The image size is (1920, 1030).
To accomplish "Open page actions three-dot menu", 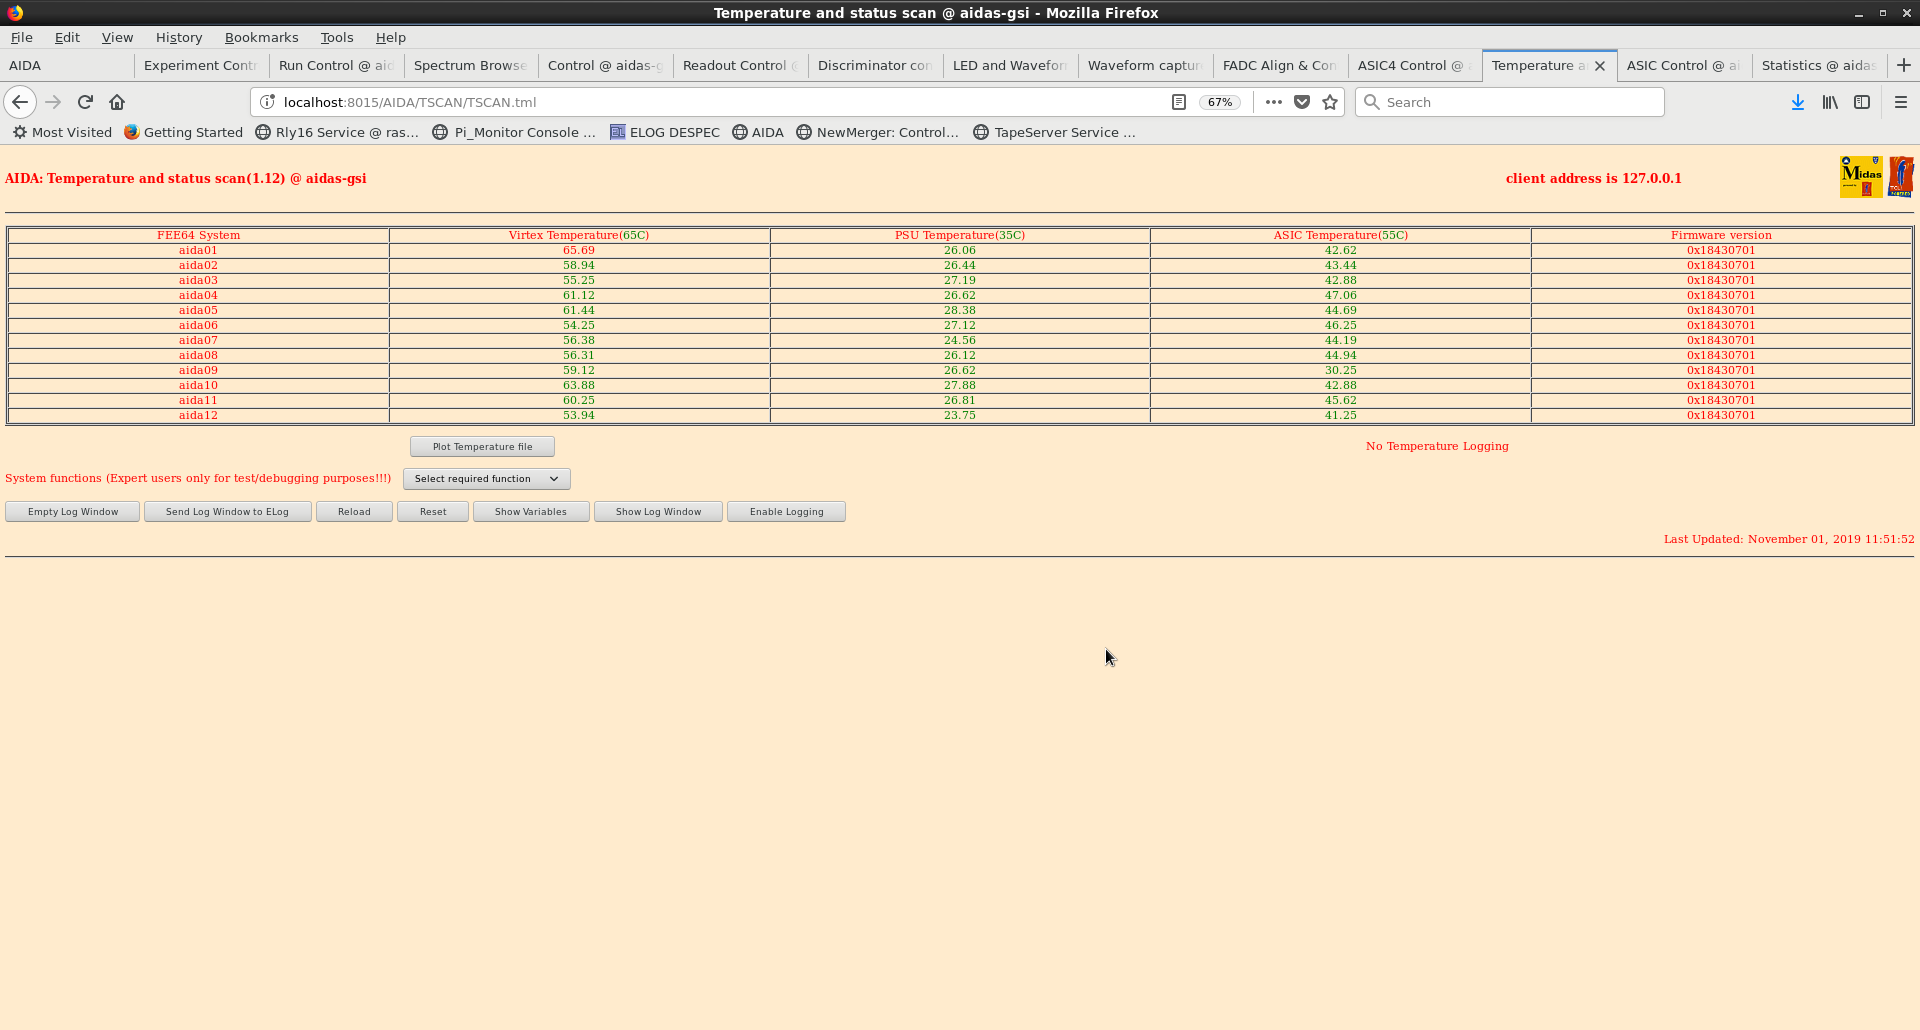I will pyautogui.click(x=1273, y=102).
